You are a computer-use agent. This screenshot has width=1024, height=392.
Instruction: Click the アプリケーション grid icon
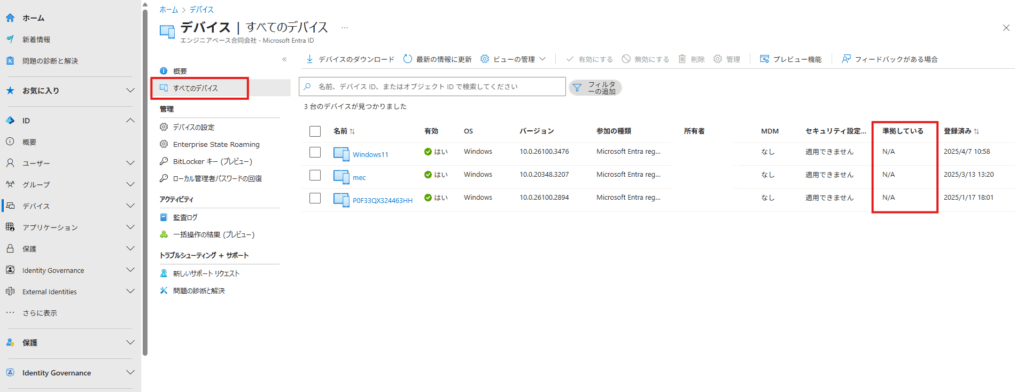click(10, 227)
